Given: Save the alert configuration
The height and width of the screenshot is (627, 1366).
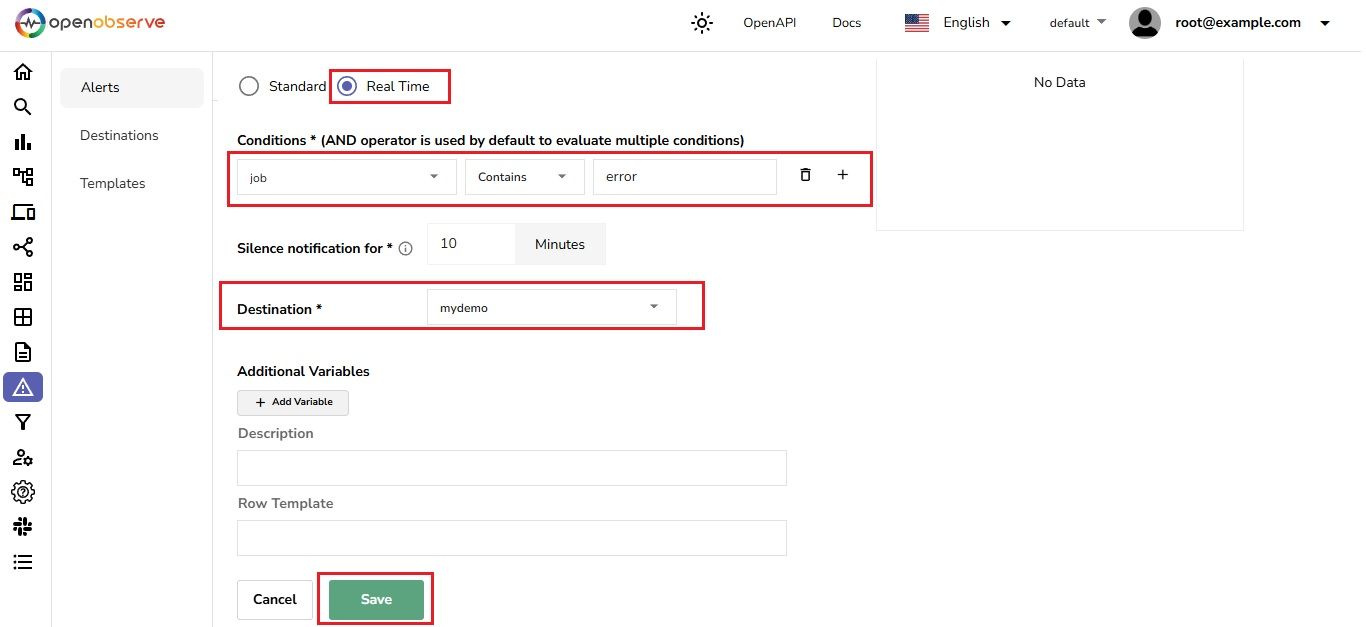Looking at the screenshot, I should click(x=375, y=598).
